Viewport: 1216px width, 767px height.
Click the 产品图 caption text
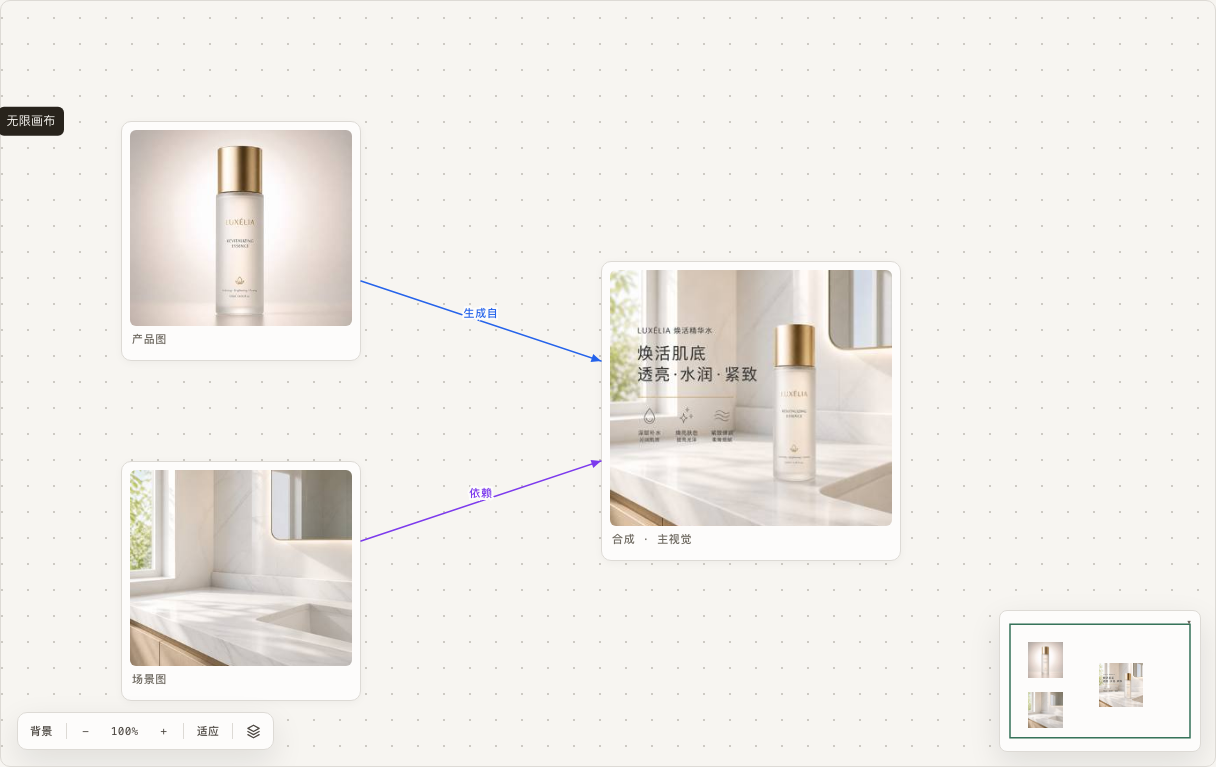pos(149,339)
